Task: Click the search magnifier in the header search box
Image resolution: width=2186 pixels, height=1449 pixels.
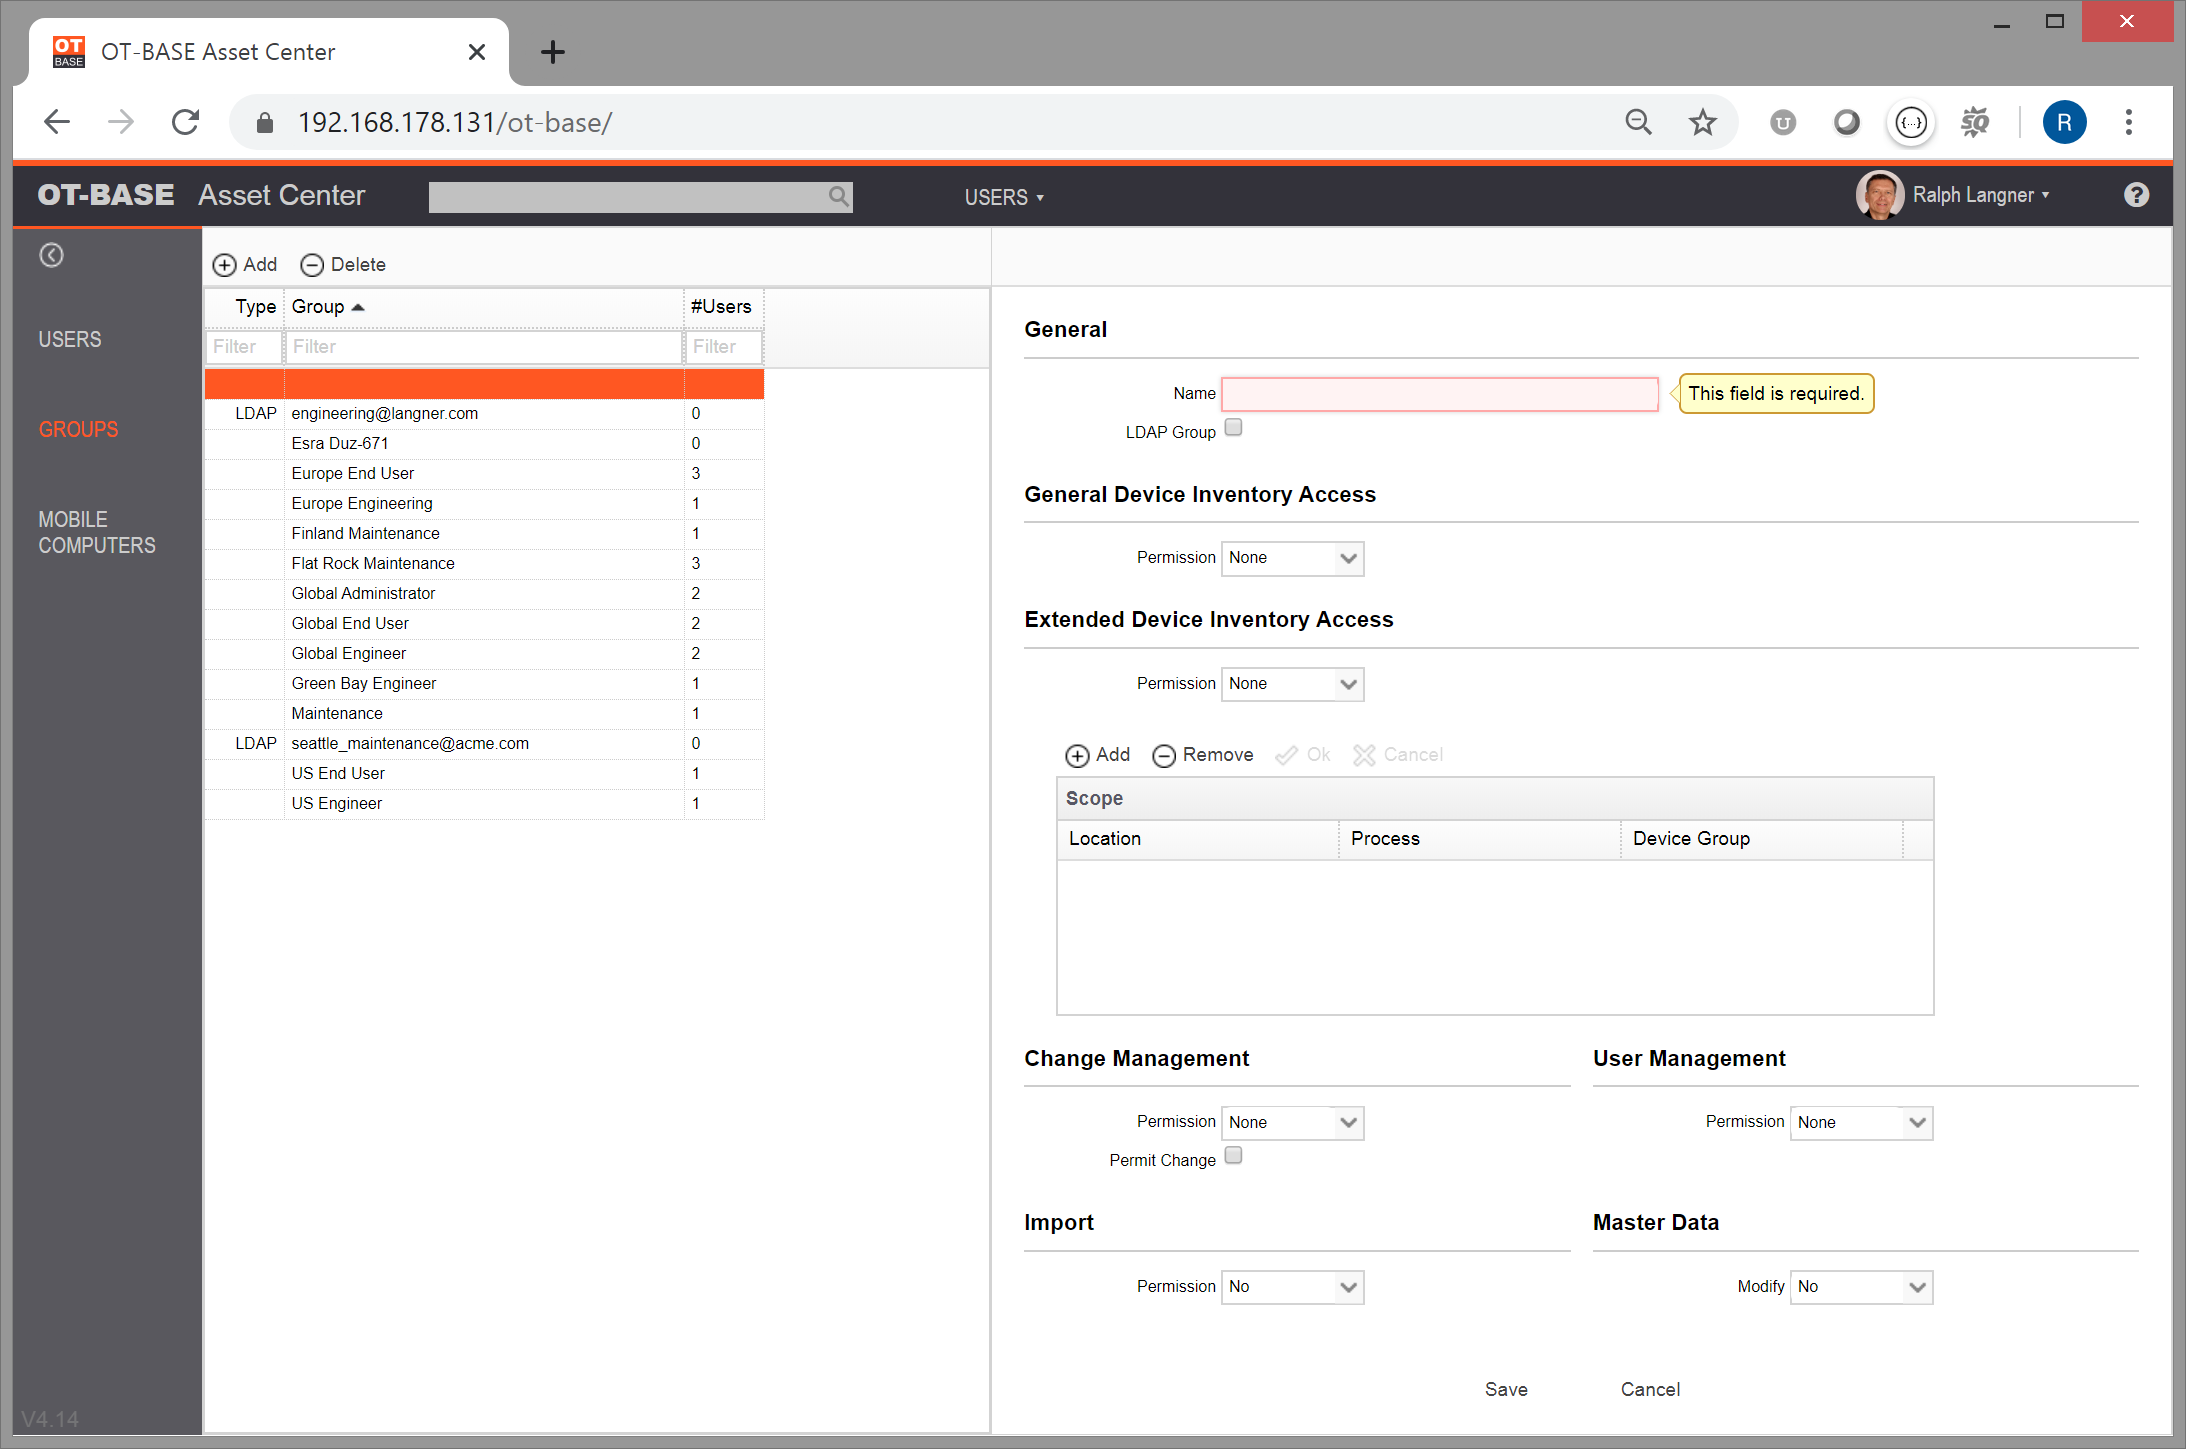Action: [x=839, y=197]
